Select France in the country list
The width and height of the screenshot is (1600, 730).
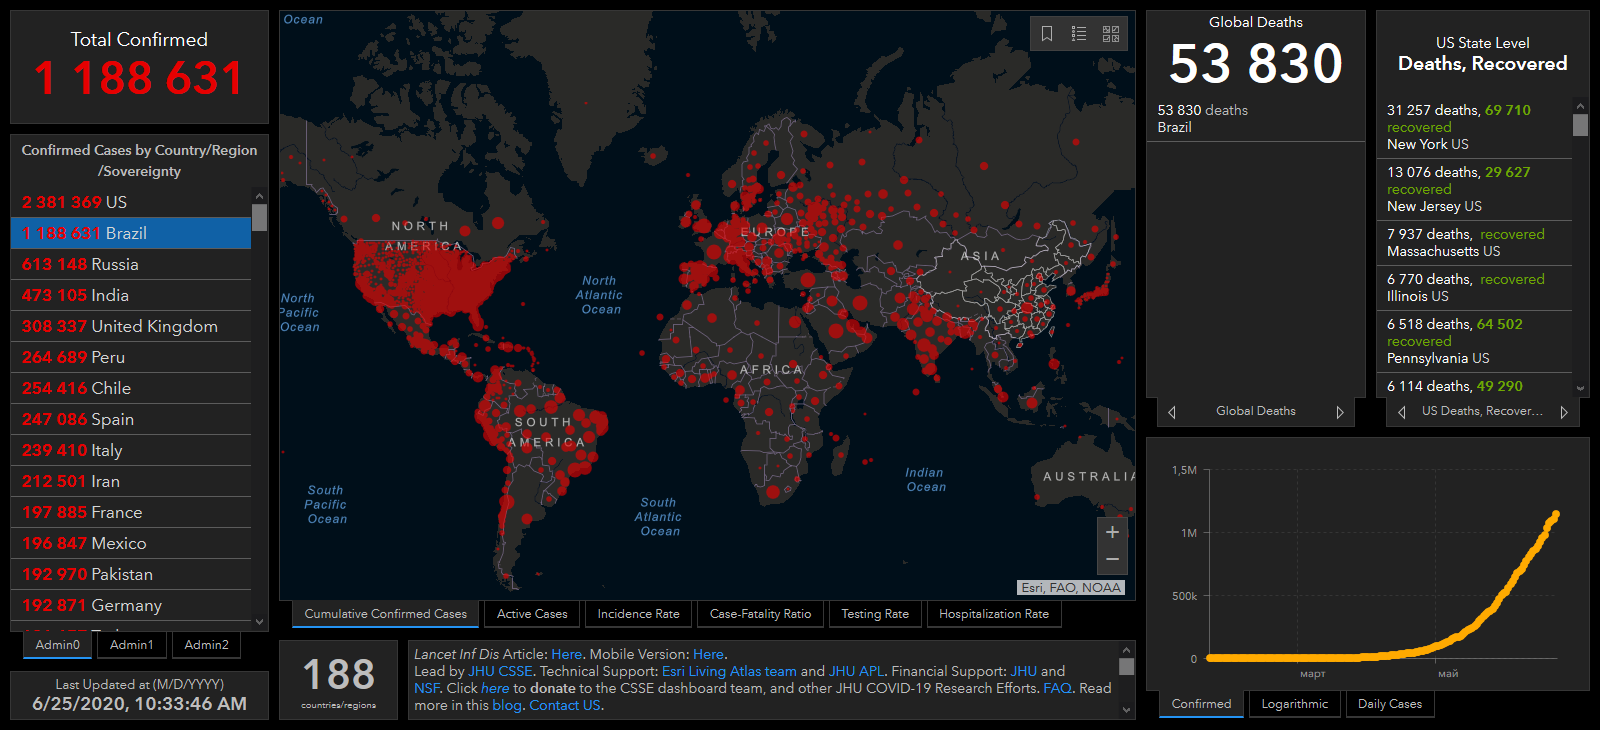point(131,512)
